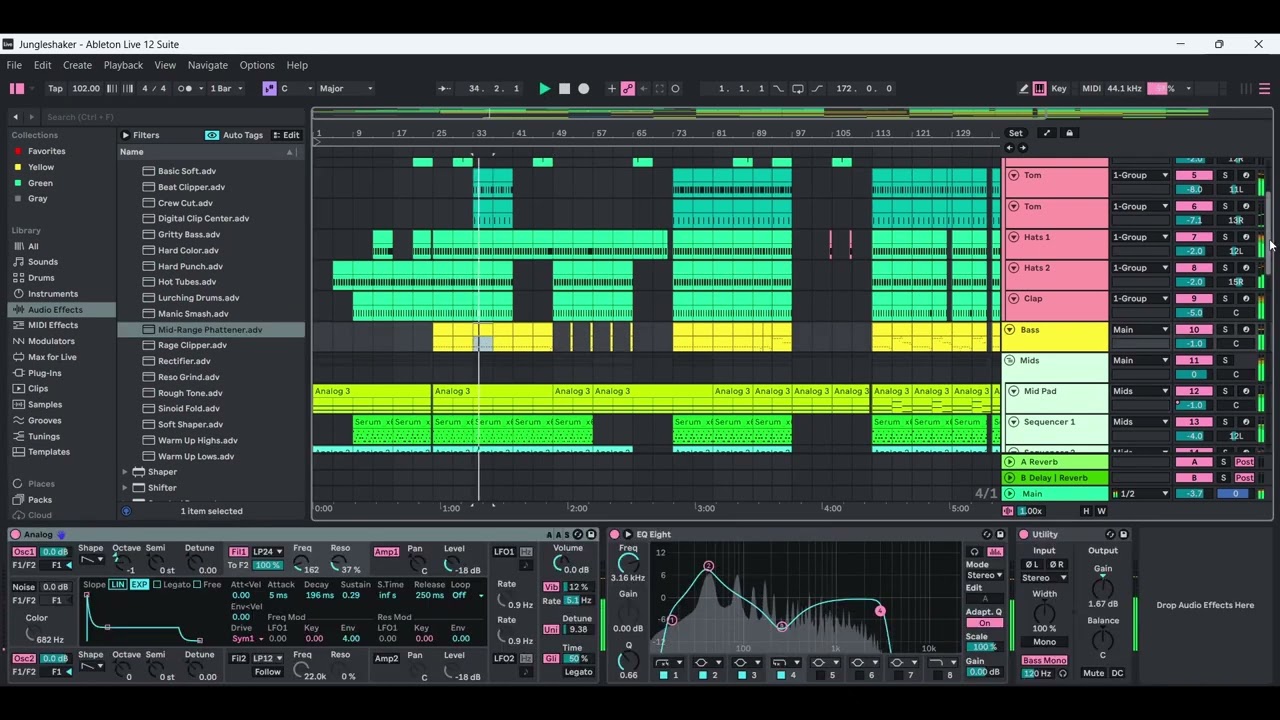1280x720 pixels.
Task: Click the Punch-Out switch icon
Action: [x=816, y=89]
